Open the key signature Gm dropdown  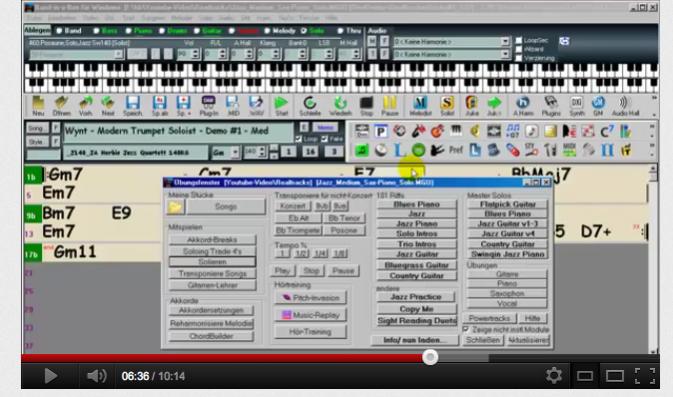[235, 152]
